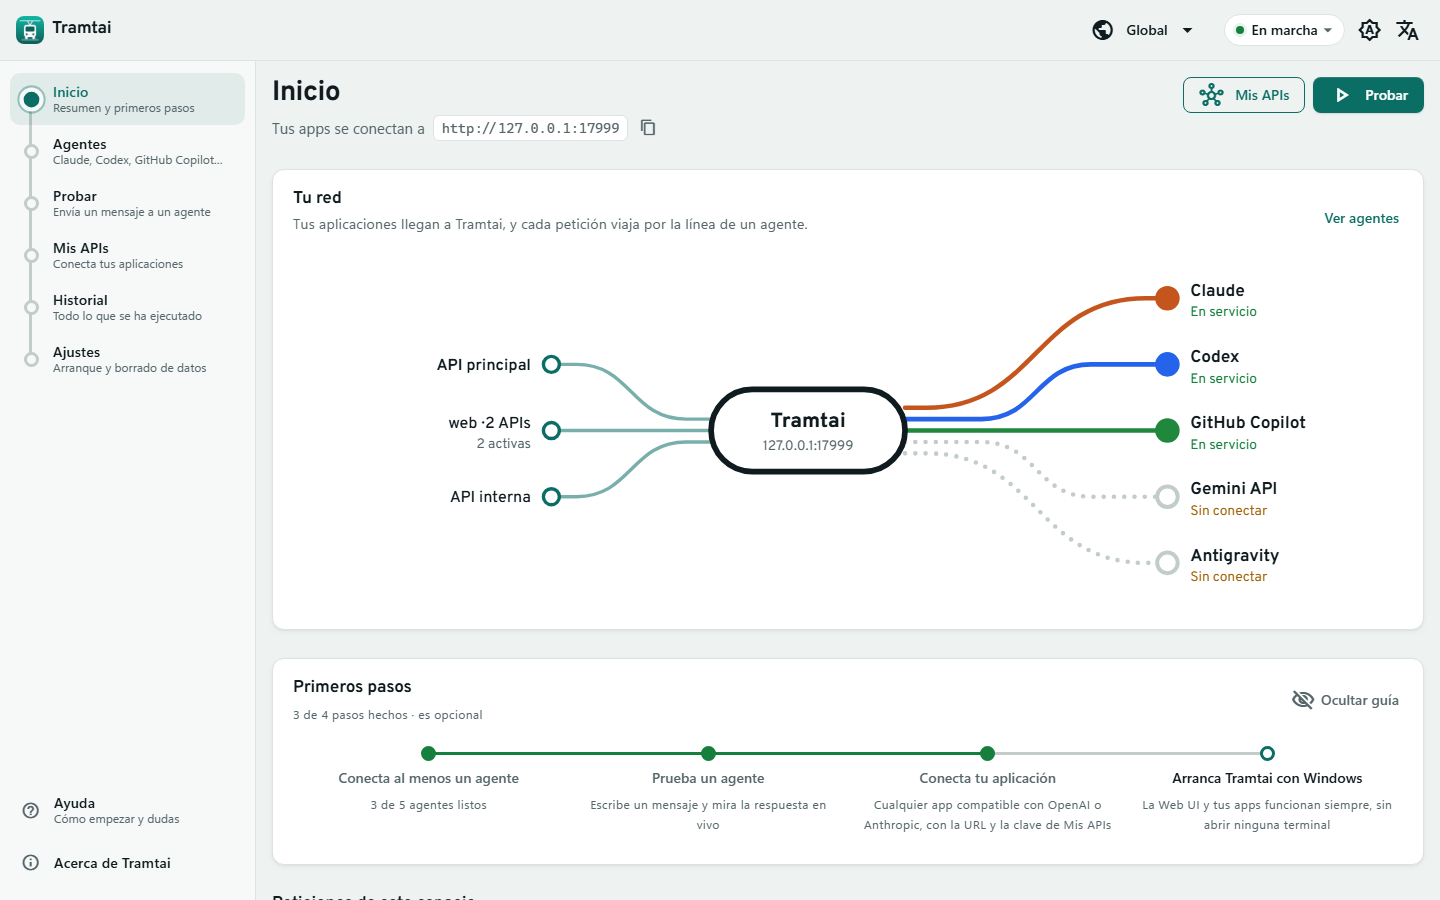Click the globe icon next to Global
Screen dimensions: 1440x900
(x=1103, y=30)
